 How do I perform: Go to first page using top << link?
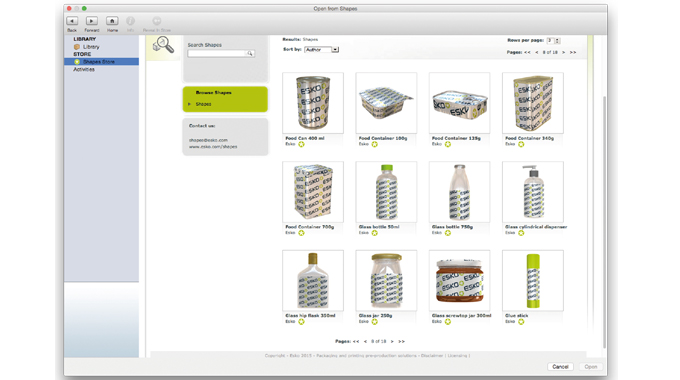(527, 52)
